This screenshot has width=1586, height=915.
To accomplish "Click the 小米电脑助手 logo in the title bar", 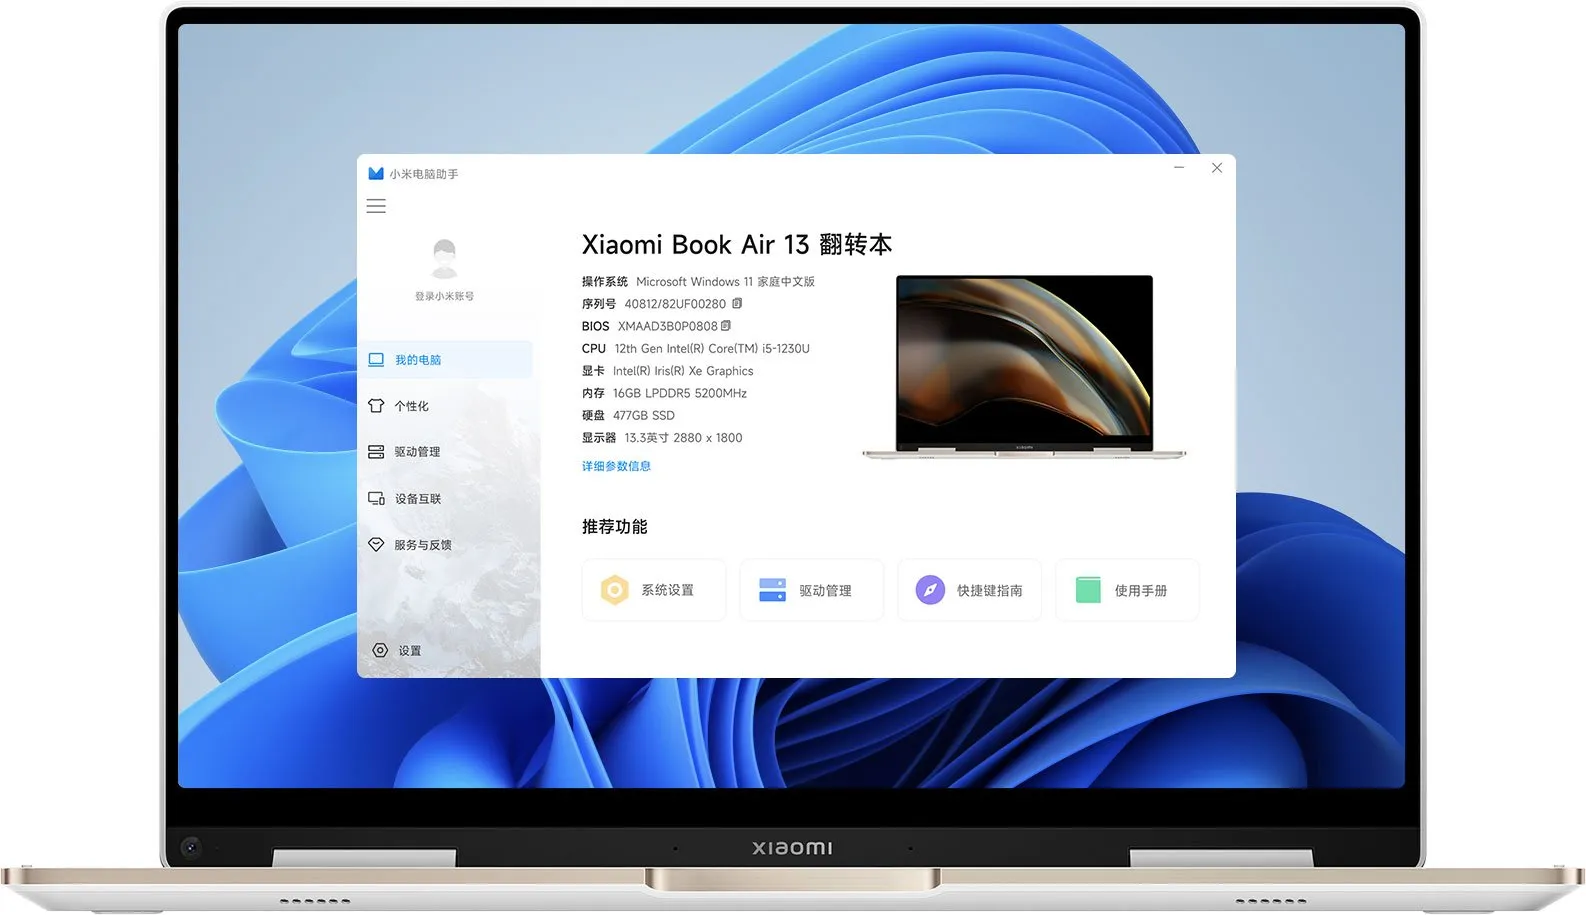I will click(376, 174).
